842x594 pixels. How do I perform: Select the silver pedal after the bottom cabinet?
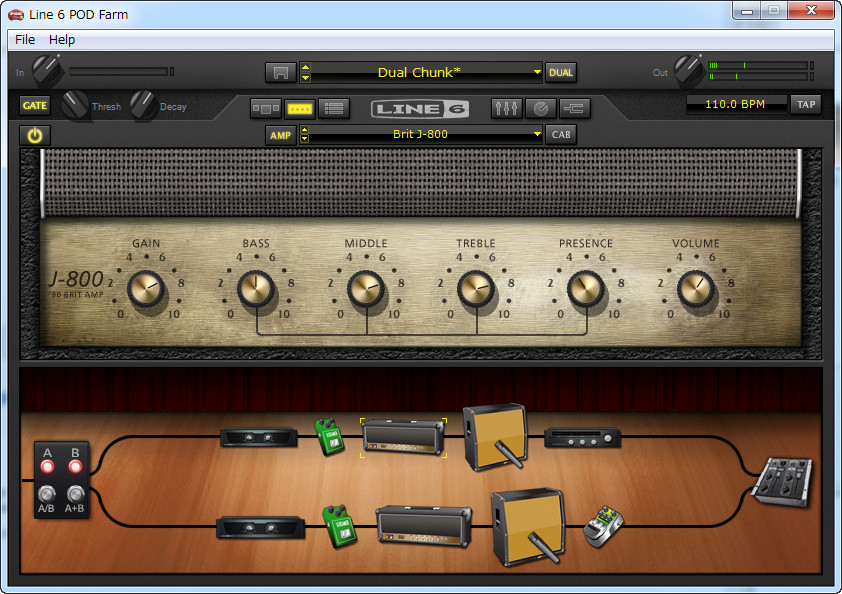pos(603,526)
